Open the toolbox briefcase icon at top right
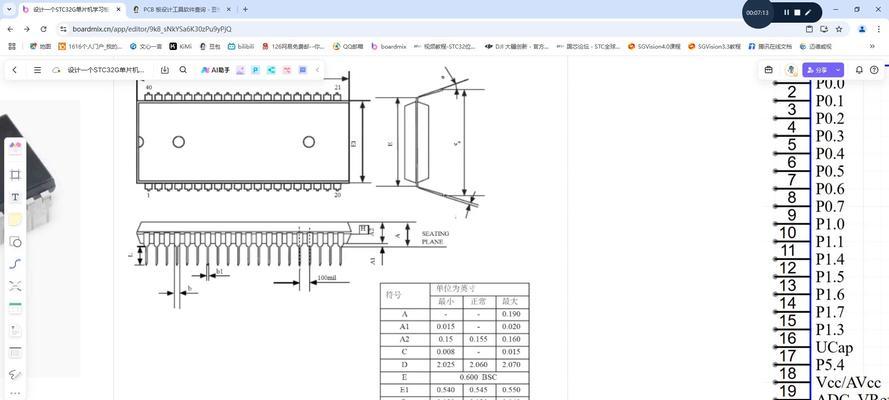889x400 pixels. (x=768, y=70)
